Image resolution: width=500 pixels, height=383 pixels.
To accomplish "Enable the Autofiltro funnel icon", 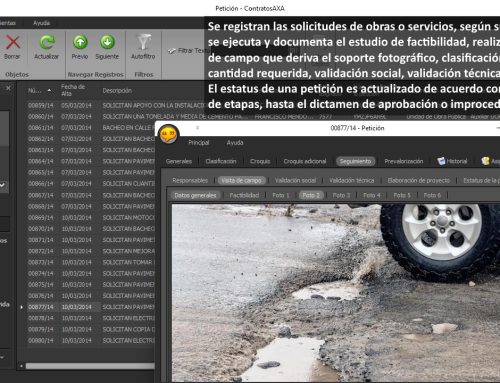I will (x=143, y=42).
